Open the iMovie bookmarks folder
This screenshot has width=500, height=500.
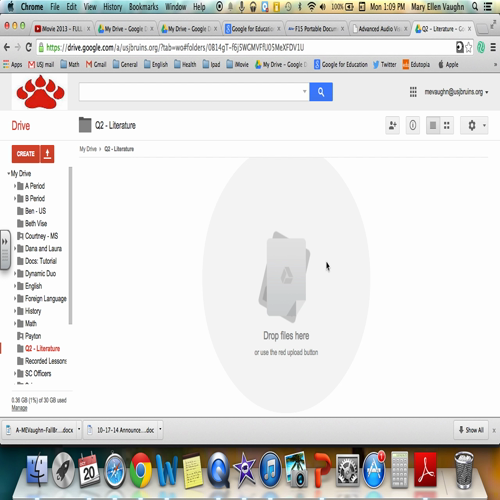point(237,64)
